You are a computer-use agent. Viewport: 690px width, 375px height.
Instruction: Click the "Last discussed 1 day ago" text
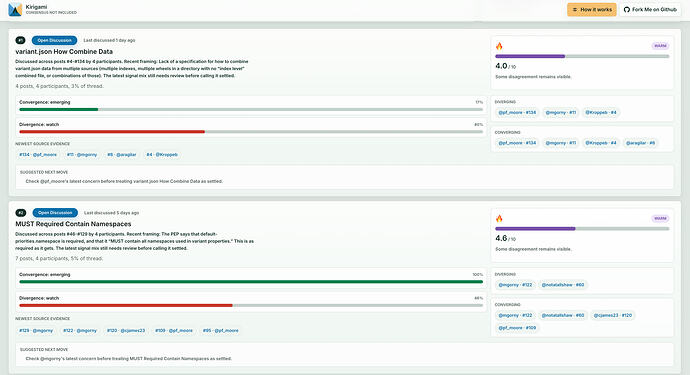[109, 40]
